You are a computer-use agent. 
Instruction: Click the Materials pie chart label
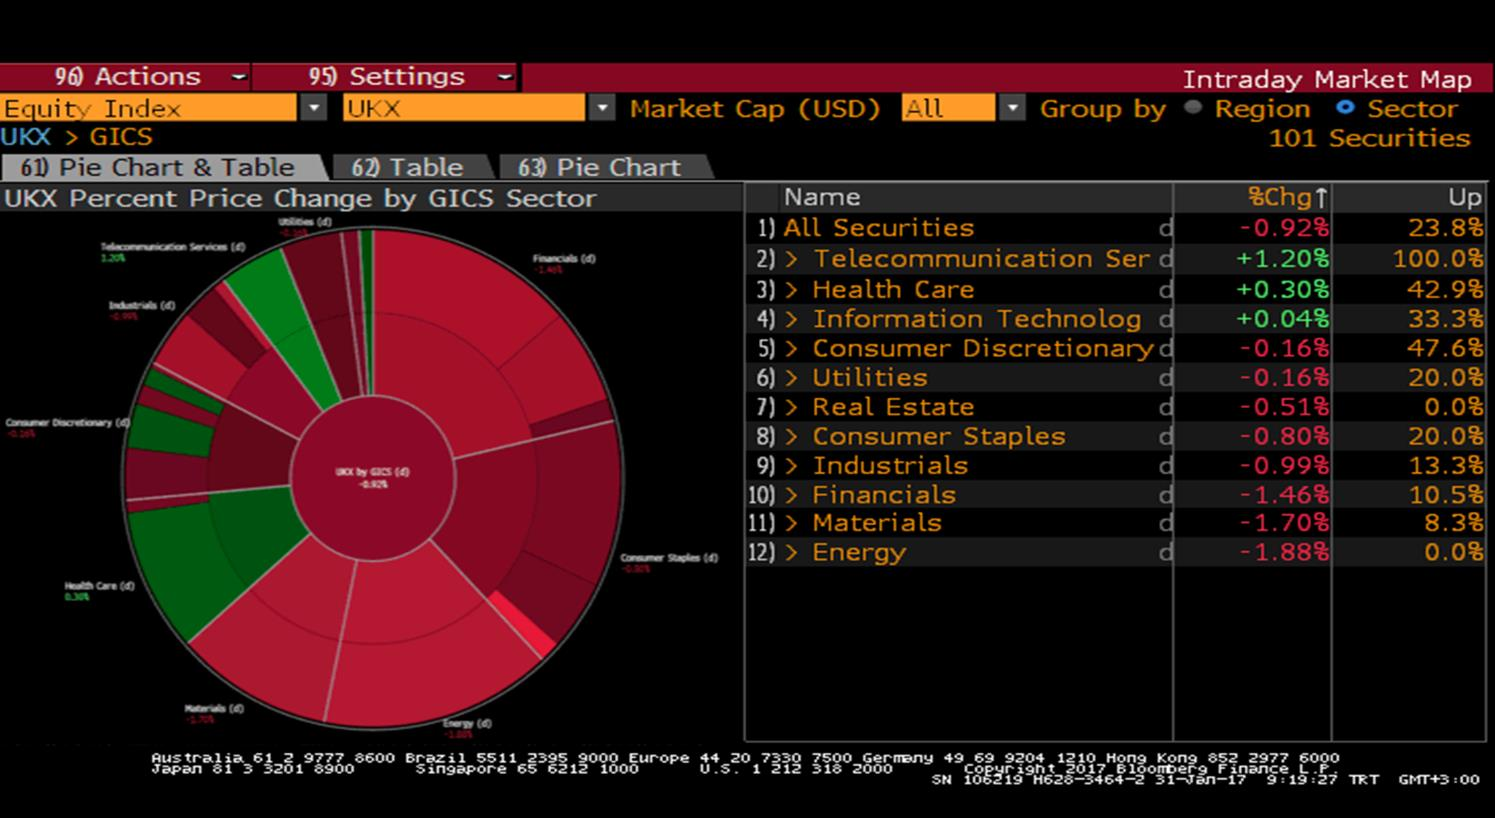pyautogui.click(x=214, y=709)
